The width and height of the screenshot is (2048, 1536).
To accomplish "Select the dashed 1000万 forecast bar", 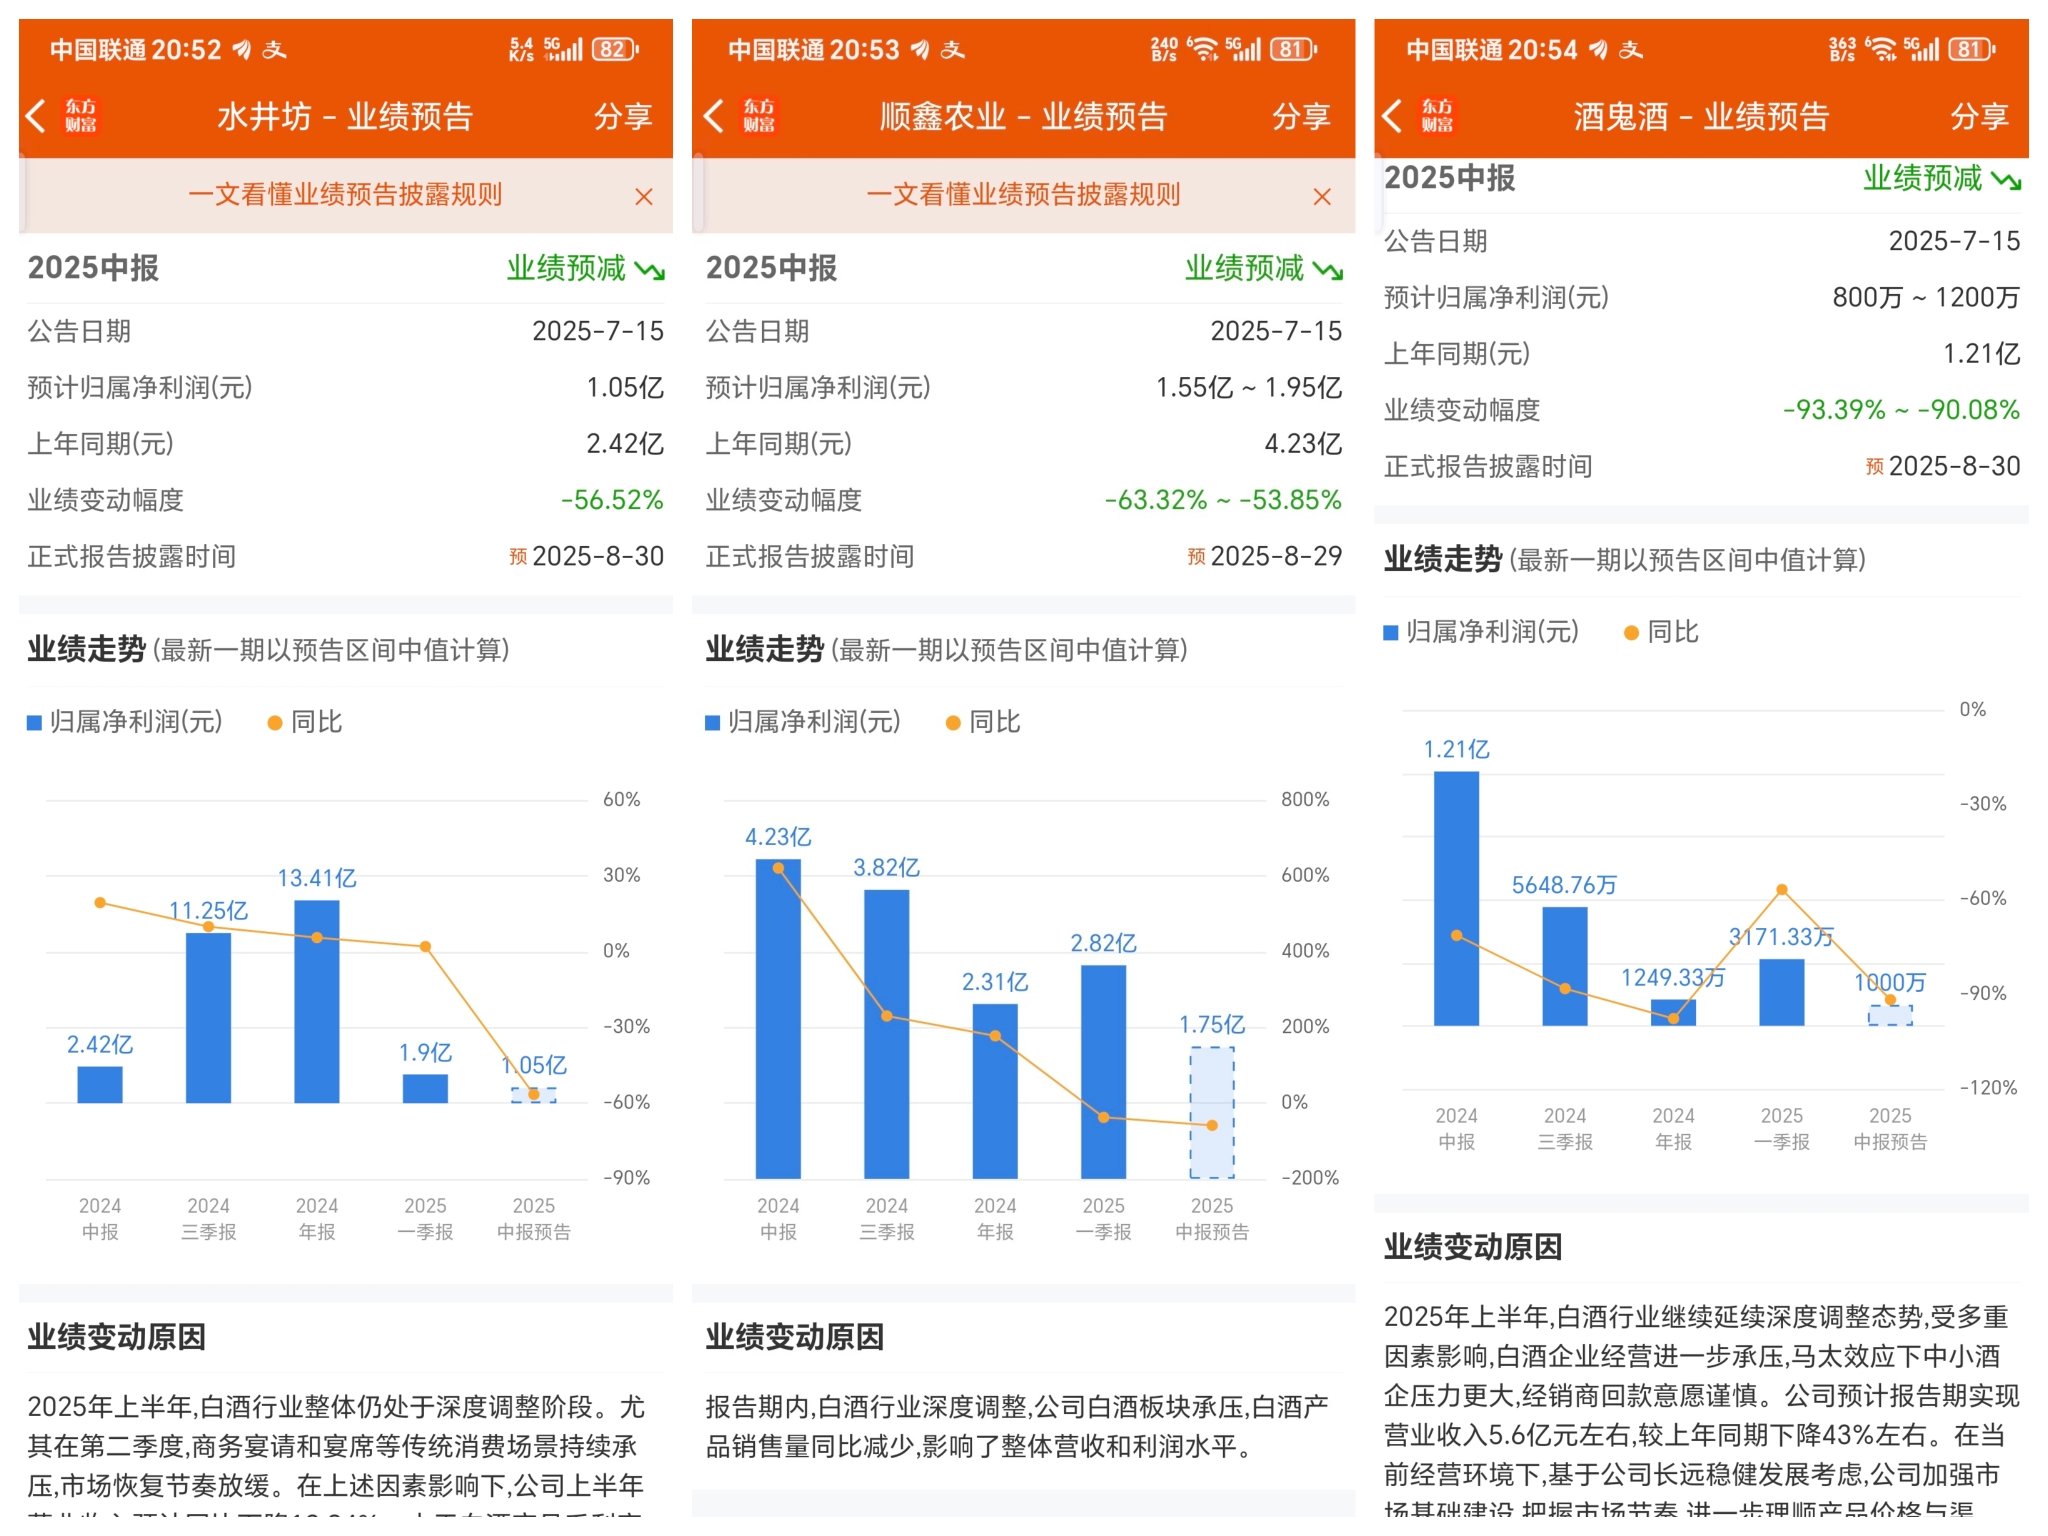I will (x=1890, y=1015).
